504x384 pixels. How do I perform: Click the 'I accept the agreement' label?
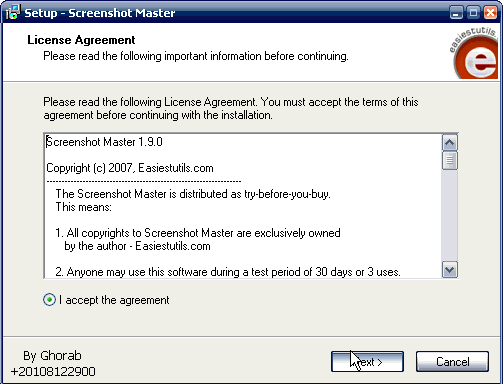[114, 300]
